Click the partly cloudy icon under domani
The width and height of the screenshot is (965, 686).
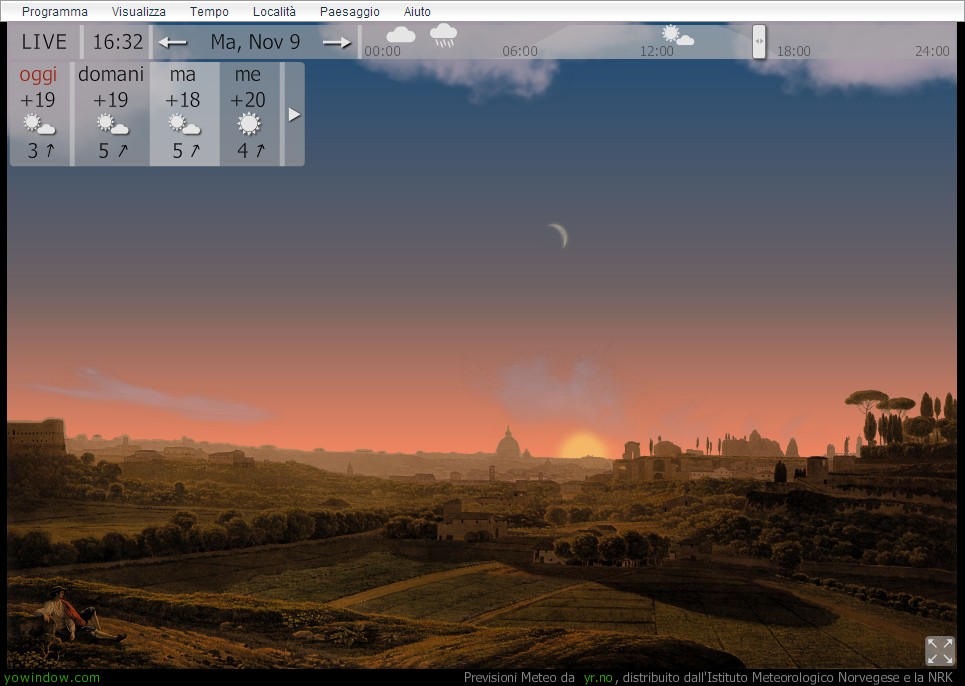pyautogui.click(x=112, y=124)
